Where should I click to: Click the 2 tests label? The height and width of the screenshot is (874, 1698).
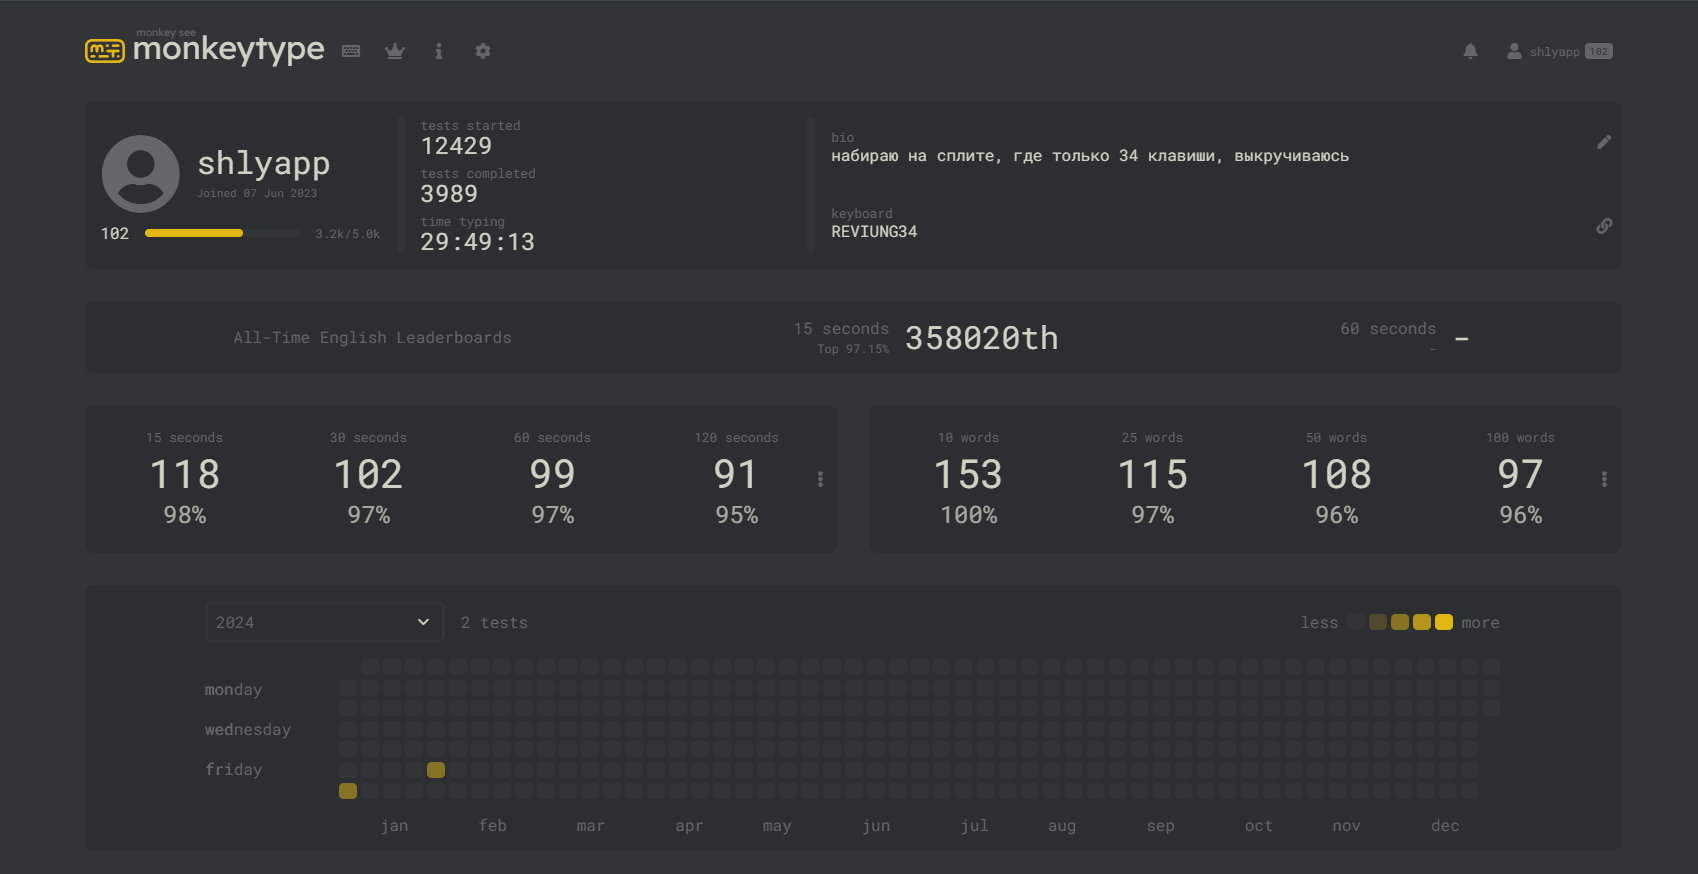click(494, 623)
